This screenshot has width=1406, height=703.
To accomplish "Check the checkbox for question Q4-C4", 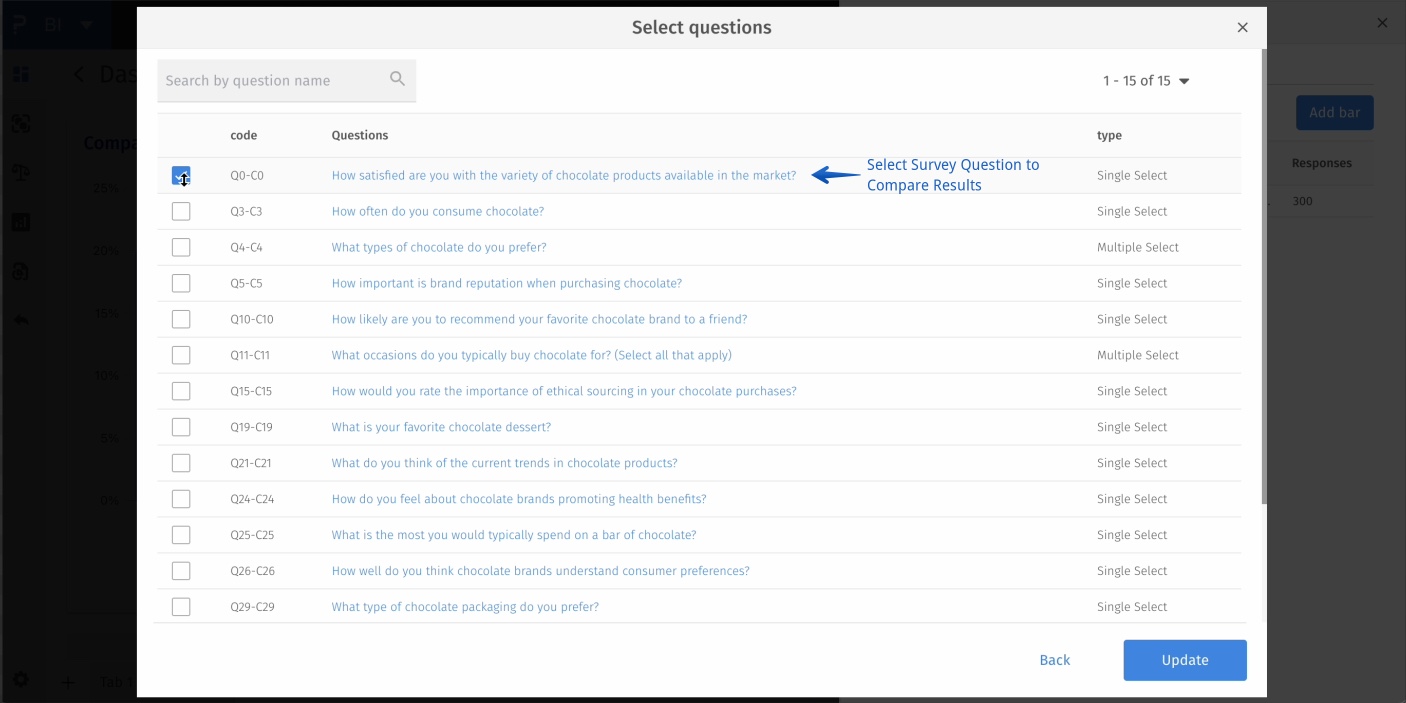I will 181,247.
